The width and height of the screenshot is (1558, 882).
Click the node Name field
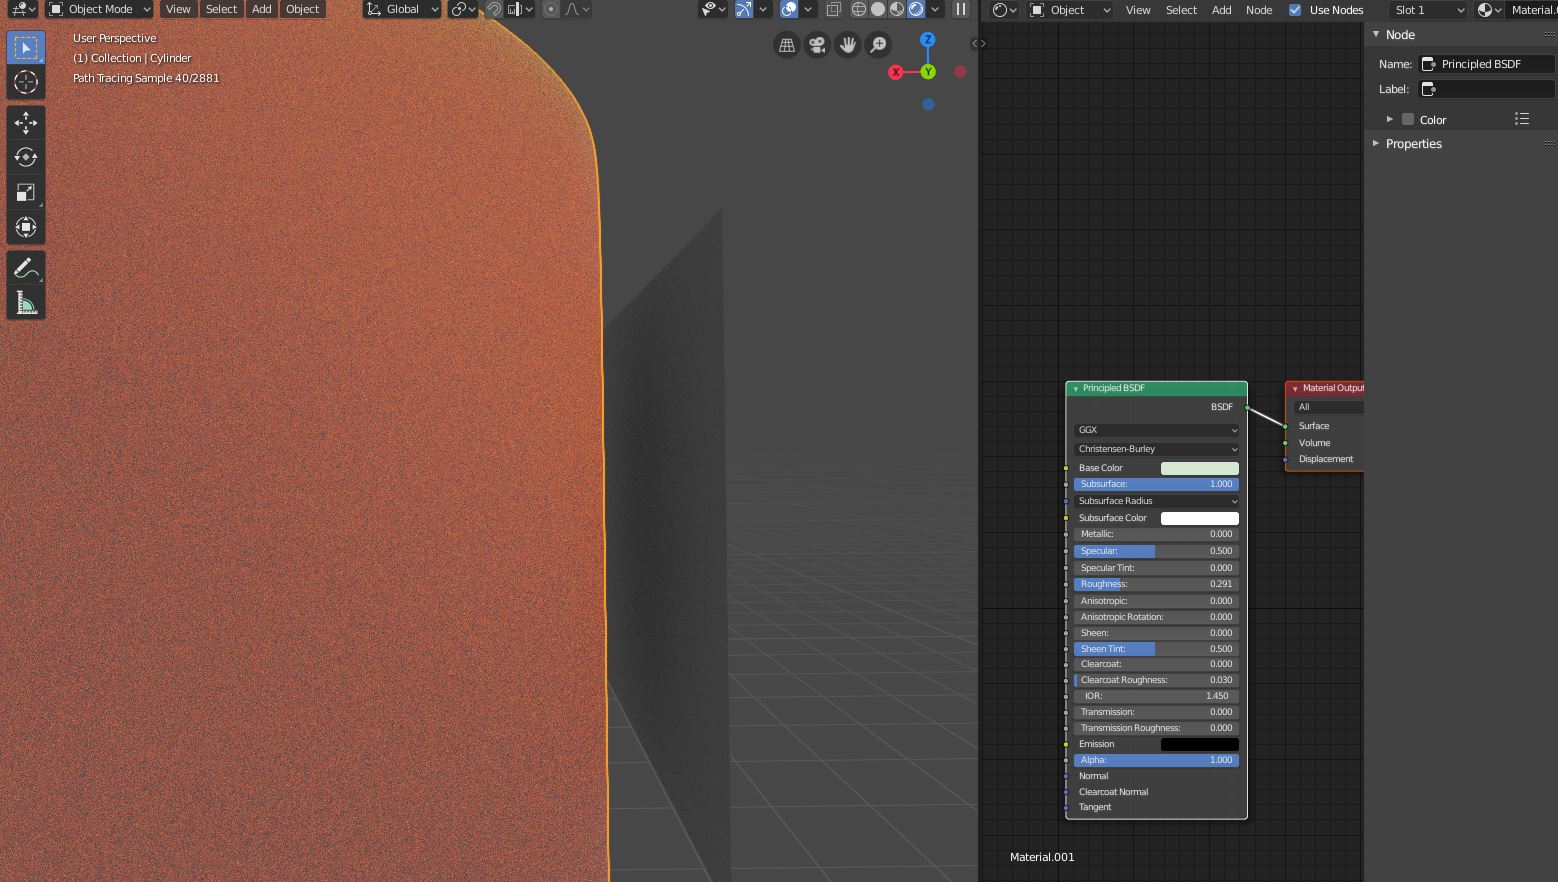[x=1486, y=64]
